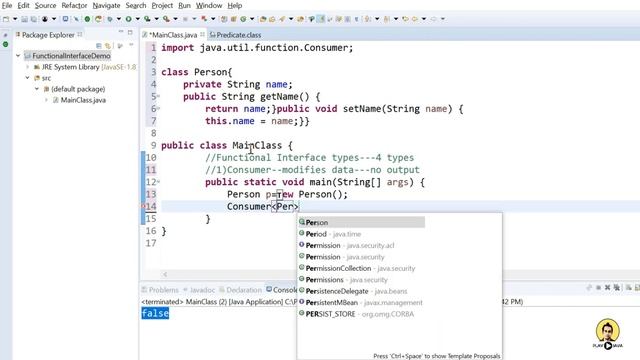Click the New Java Class green C icon

pos(243,19)
